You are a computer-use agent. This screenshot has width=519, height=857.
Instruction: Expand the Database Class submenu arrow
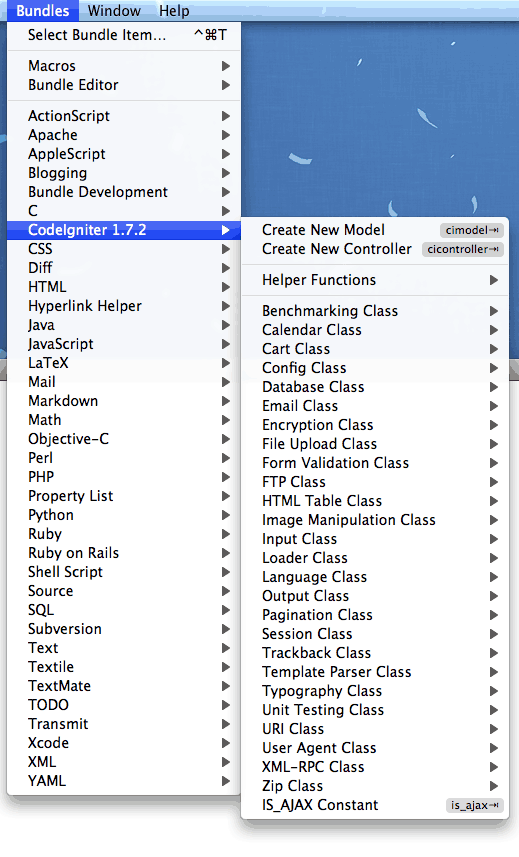tap(493, 387)
